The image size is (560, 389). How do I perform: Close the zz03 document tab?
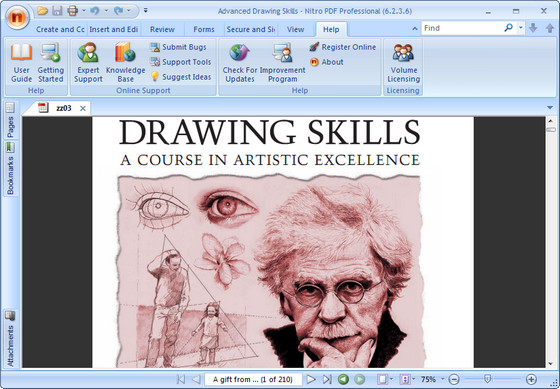82,109
